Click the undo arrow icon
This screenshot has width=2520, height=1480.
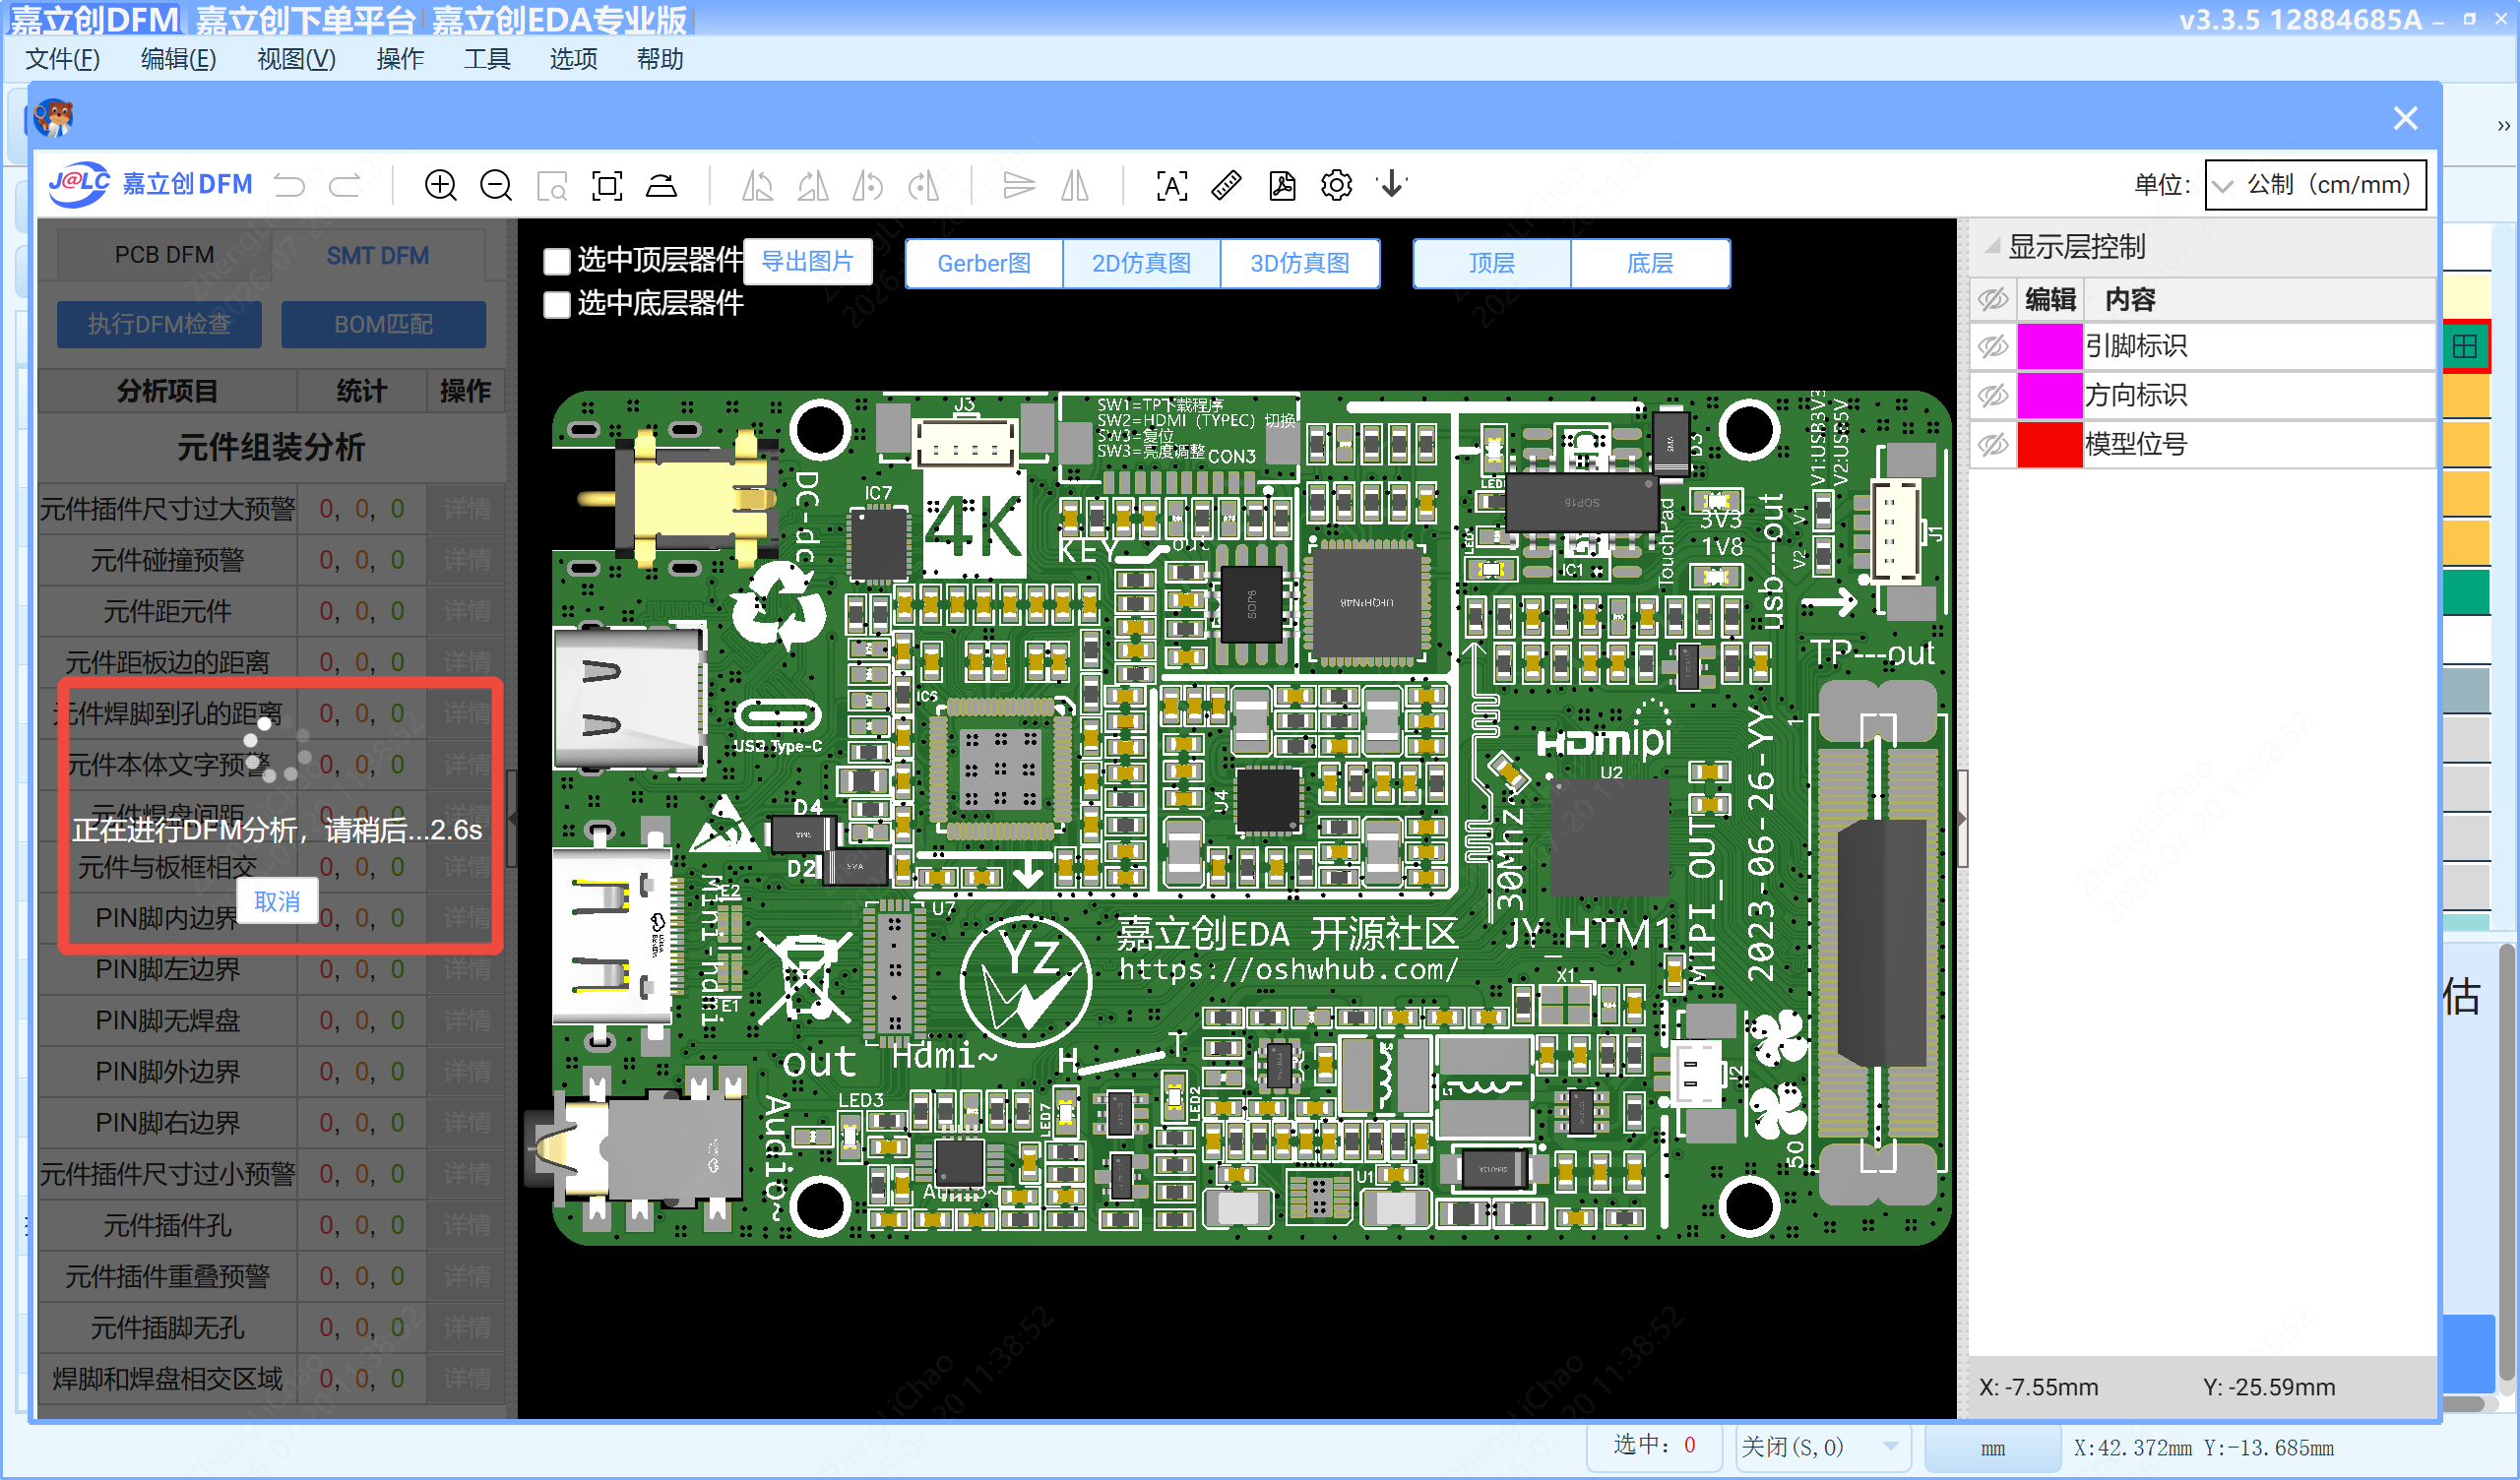pos(290,185)
